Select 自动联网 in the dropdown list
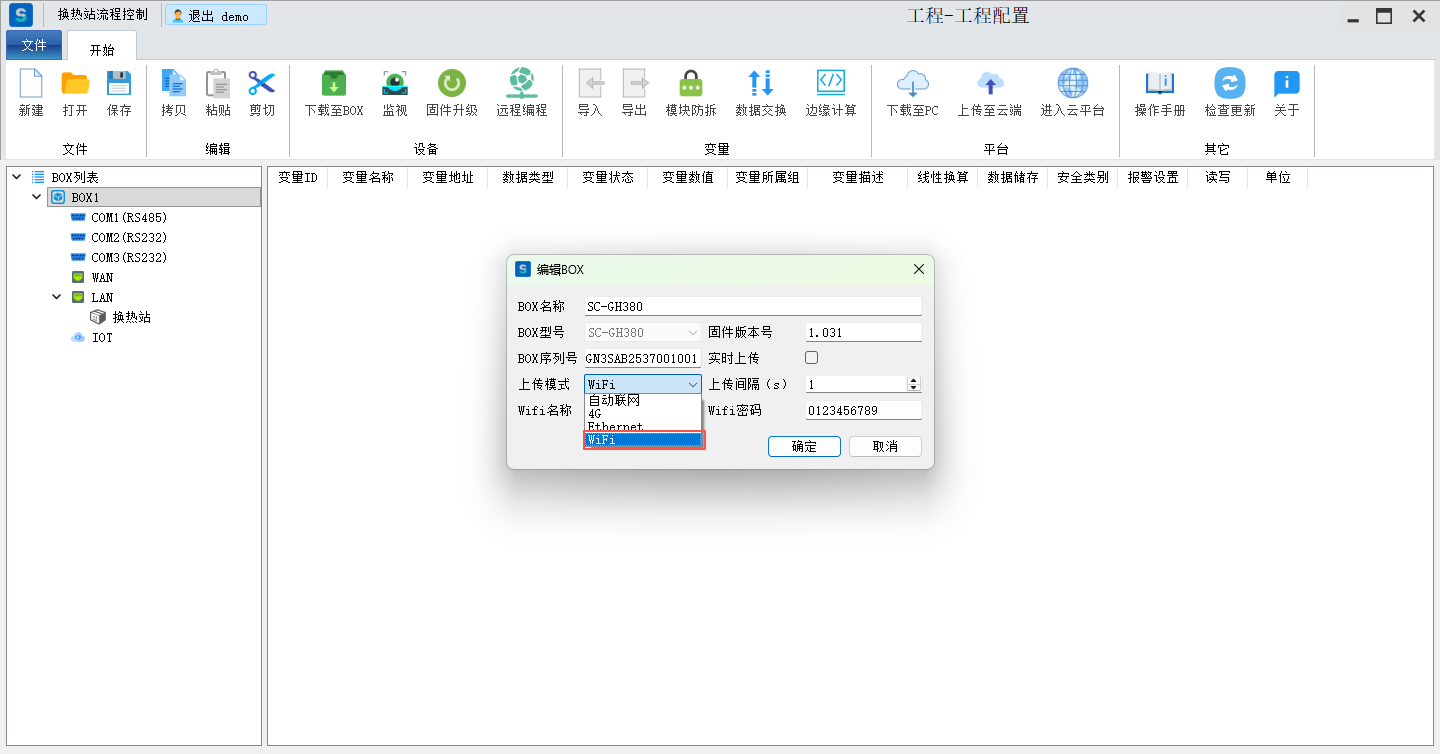Screen dimensions: 1440x754 614,401
